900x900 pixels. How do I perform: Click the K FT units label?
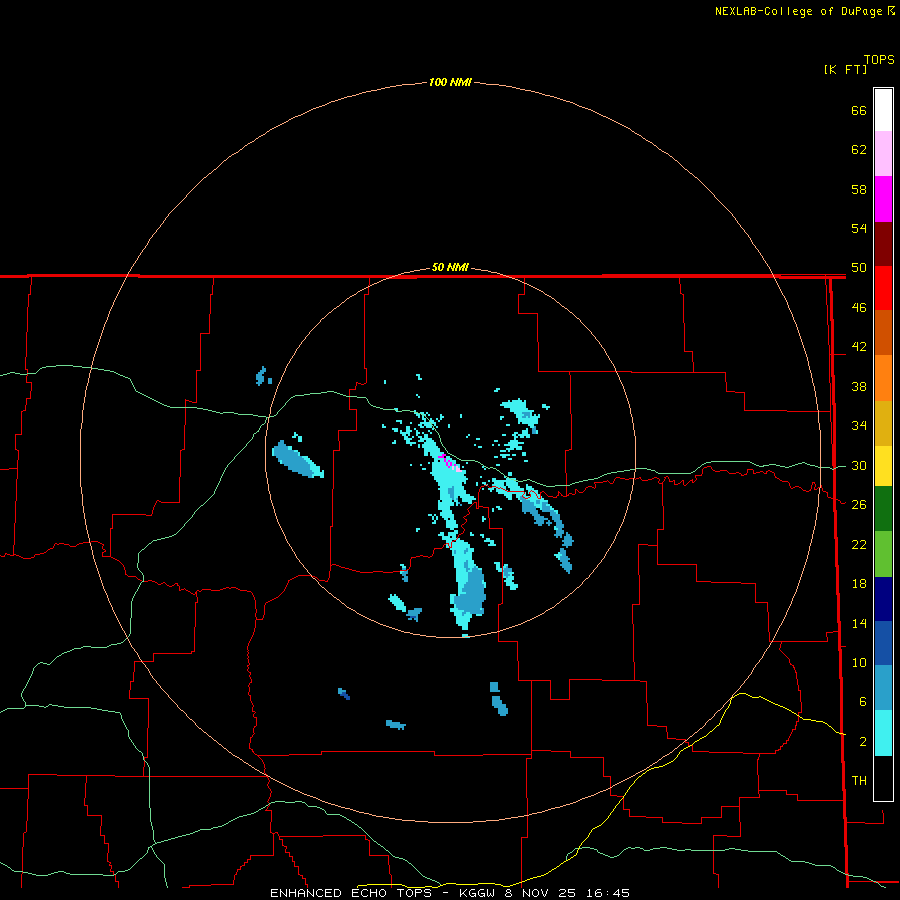coord(845,69)
